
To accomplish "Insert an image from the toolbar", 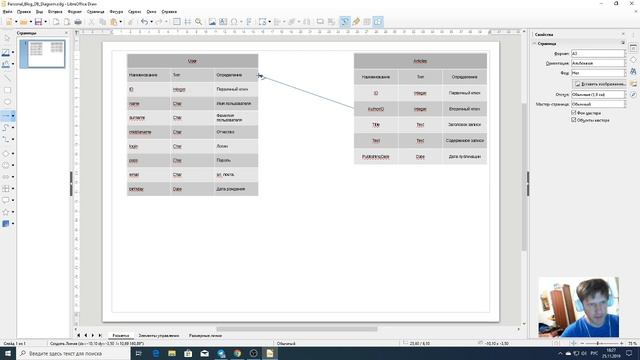I will (212, 22).
